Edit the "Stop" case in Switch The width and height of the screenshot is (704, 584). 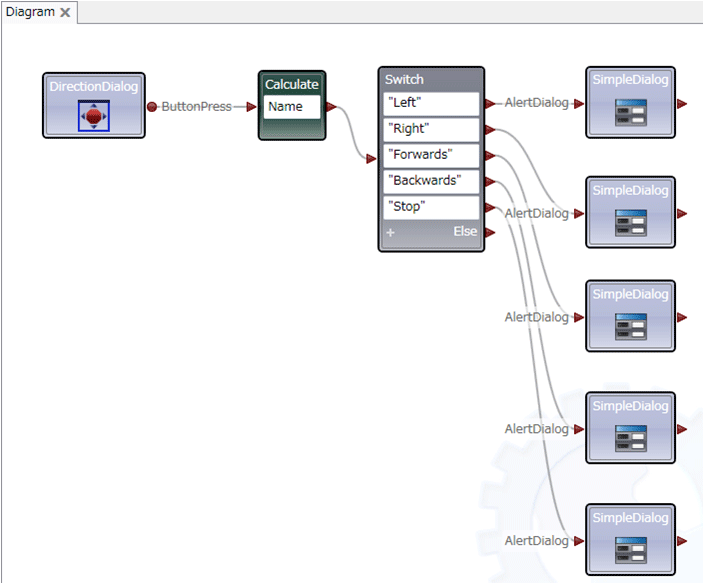[x=431, y=207]
